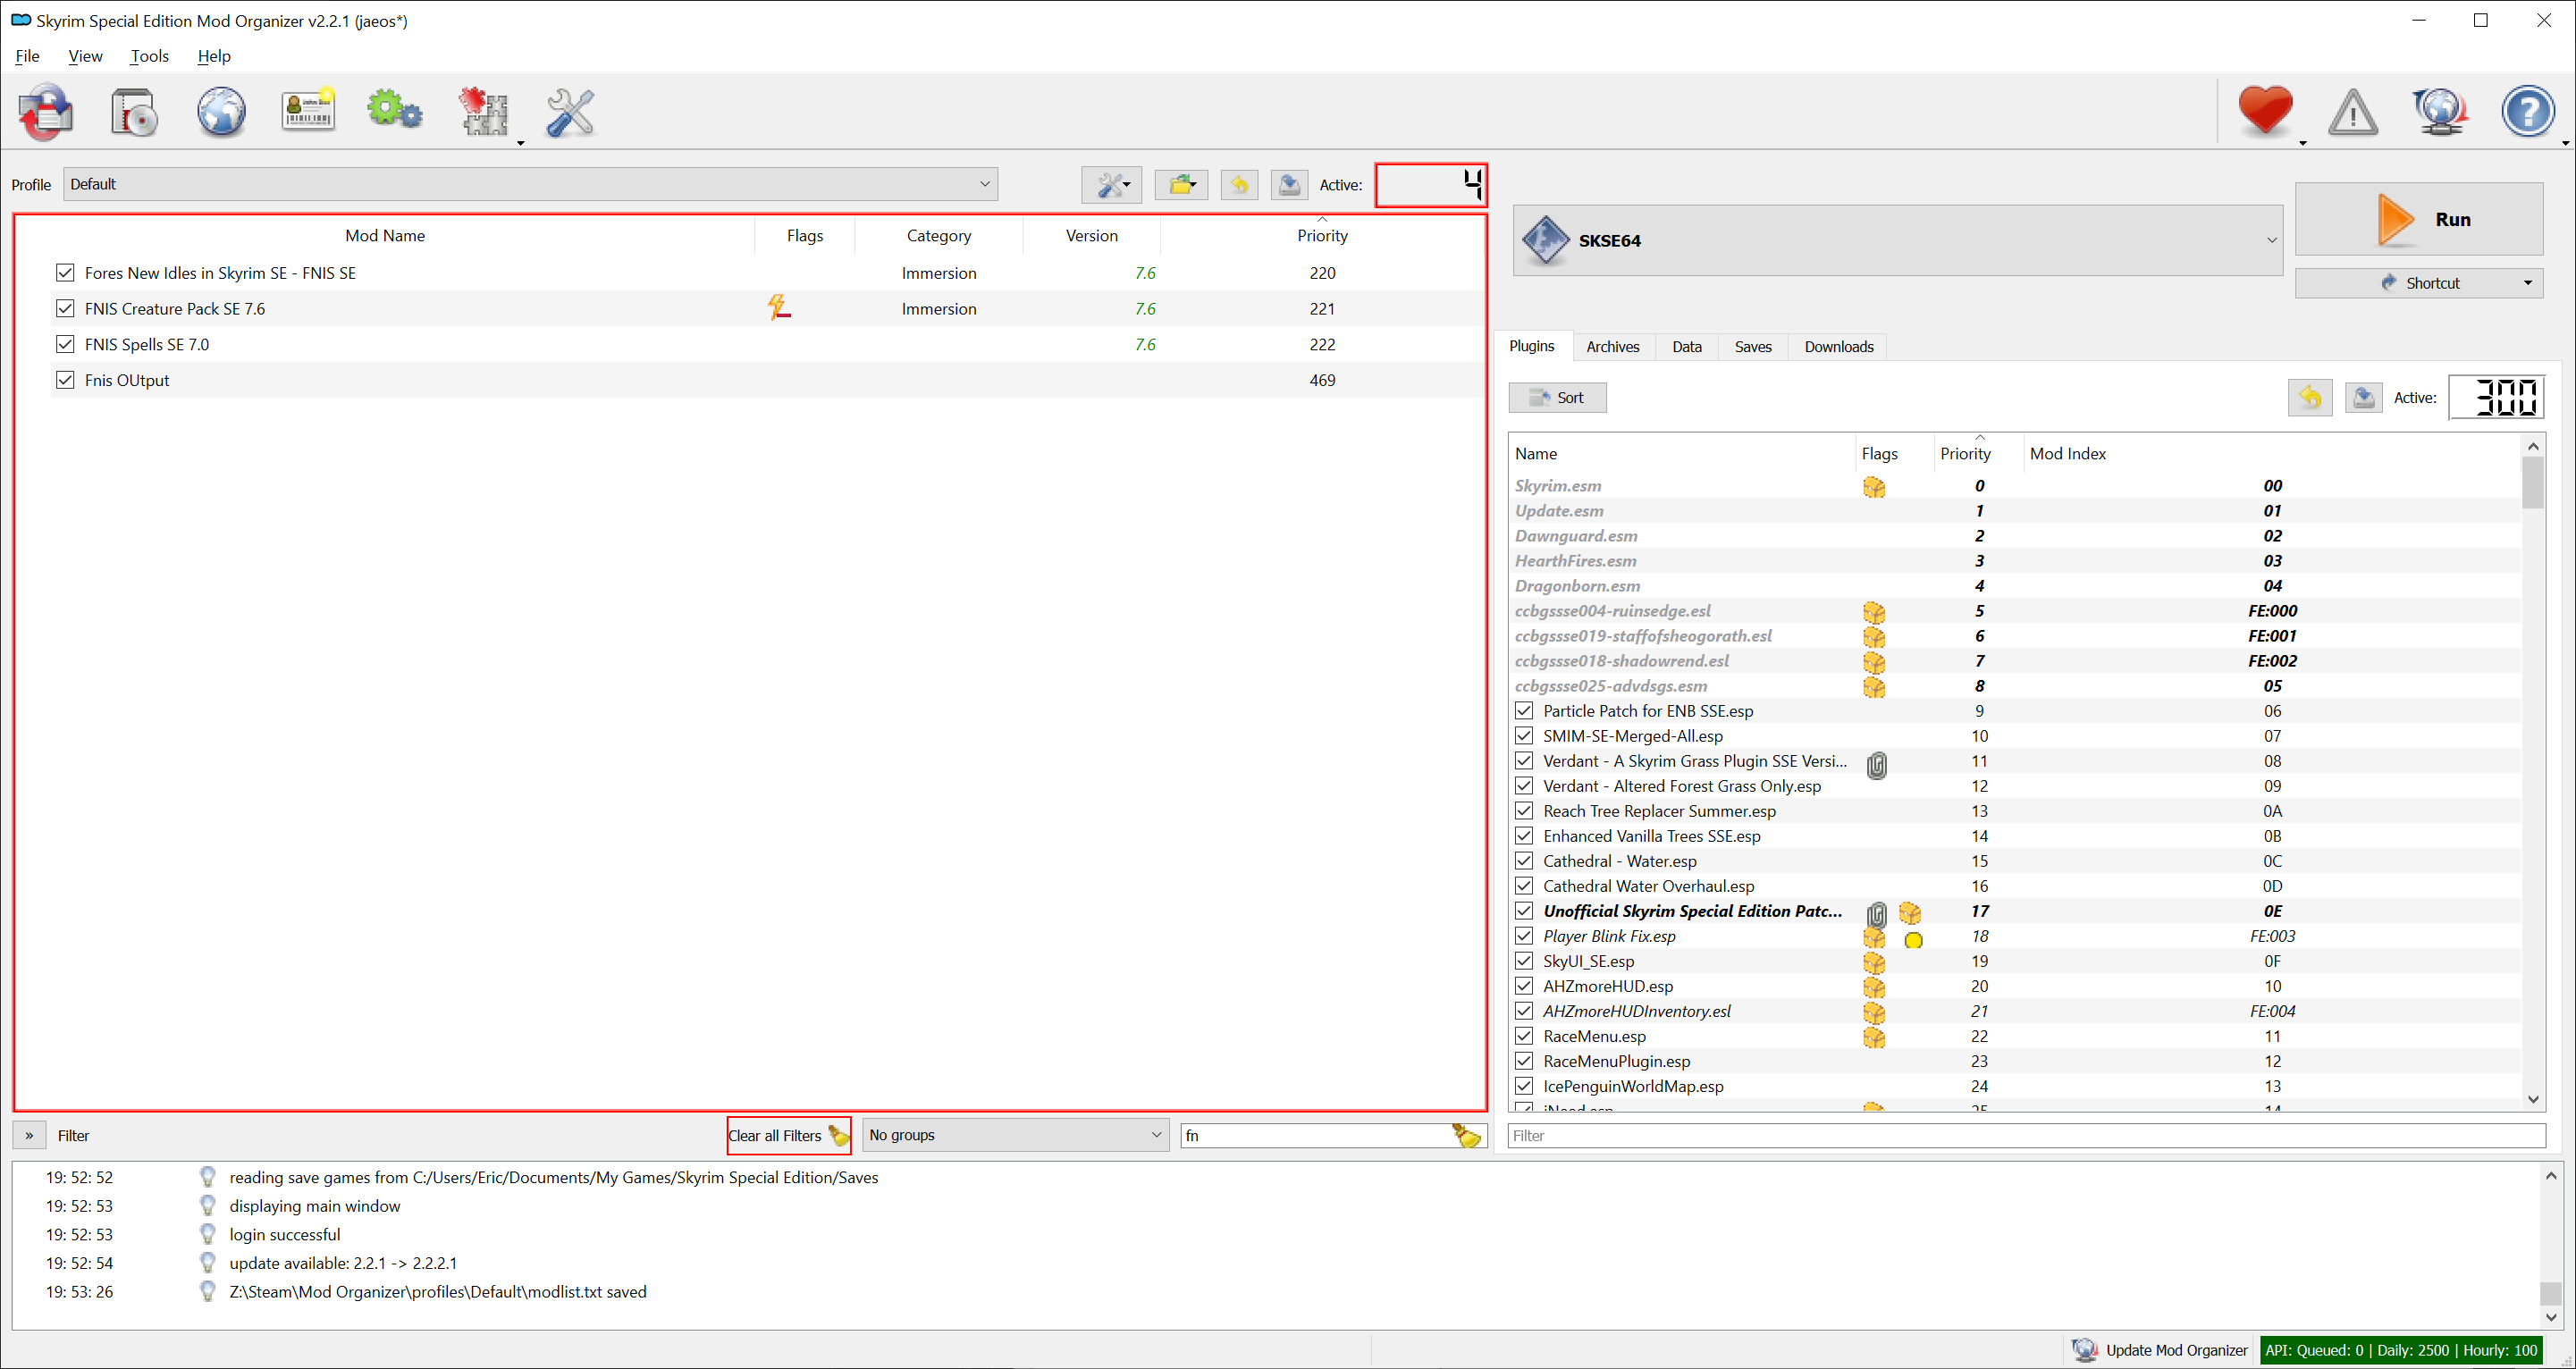The image size is (2576, 1369).
Task: Click the plugin list restore backup icon
Action: (x=2310, y=398)
